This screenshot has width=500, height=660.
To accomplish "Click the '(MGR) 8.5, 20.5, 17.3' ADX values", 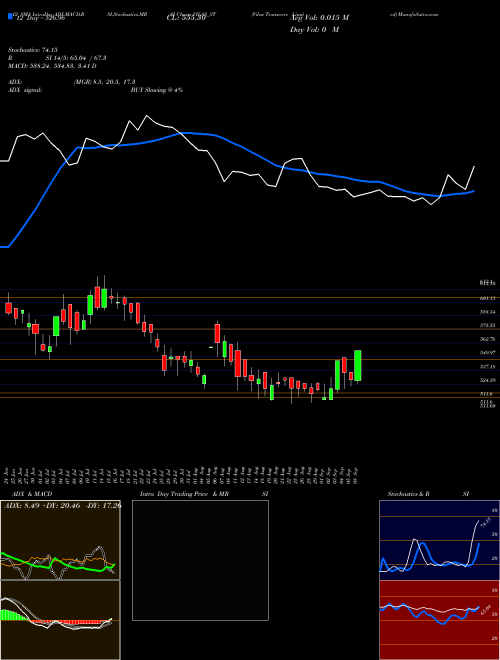I will 104,82.
